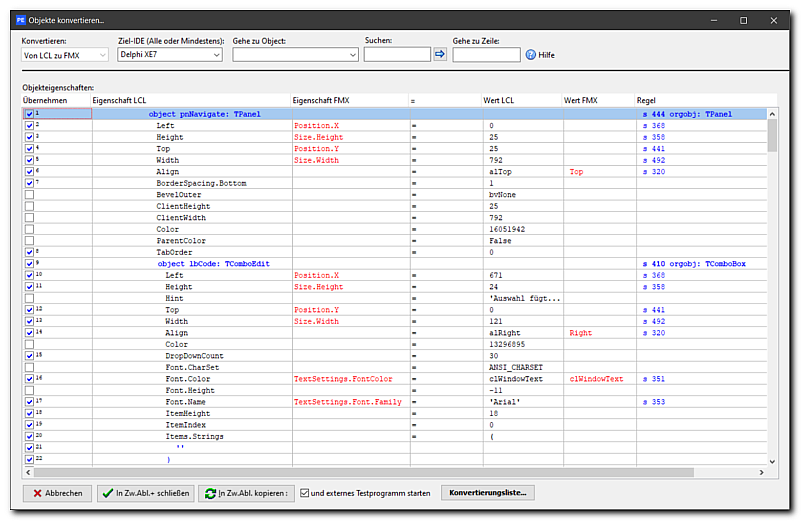Maximize the Objekte konvertieren window
This screenshot has width=801, height=521.
tap(743, 19)
